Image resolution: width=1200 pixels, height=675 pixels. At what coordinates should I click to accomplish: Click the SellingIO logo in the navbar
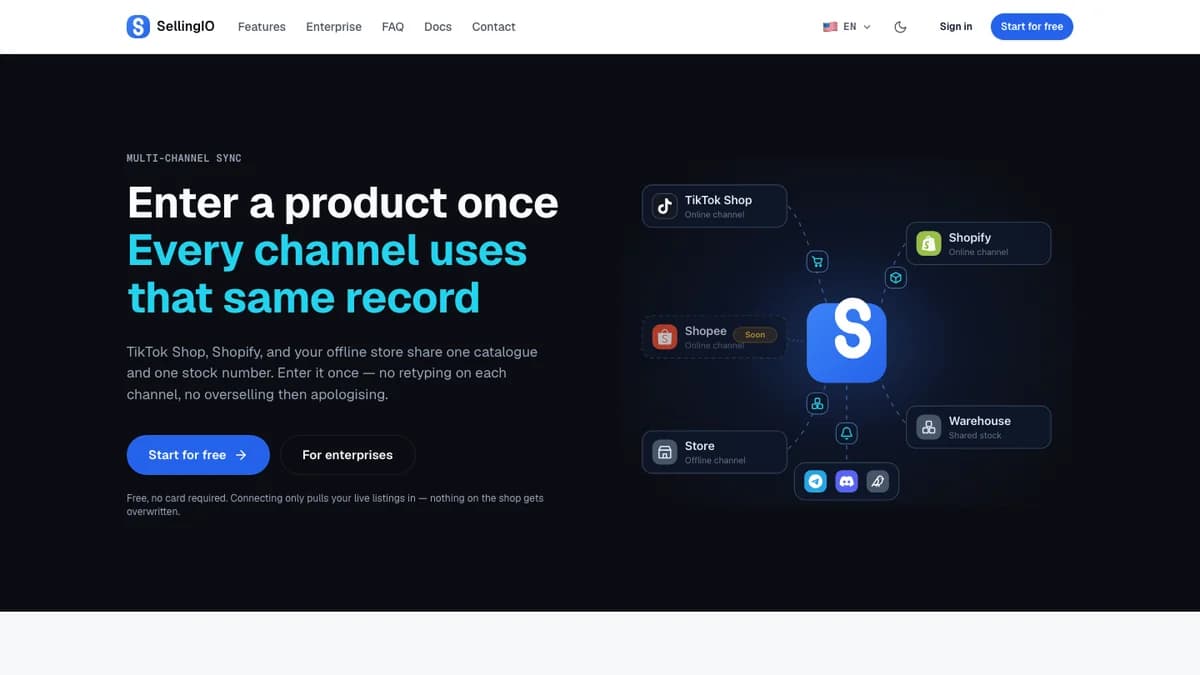170,27
